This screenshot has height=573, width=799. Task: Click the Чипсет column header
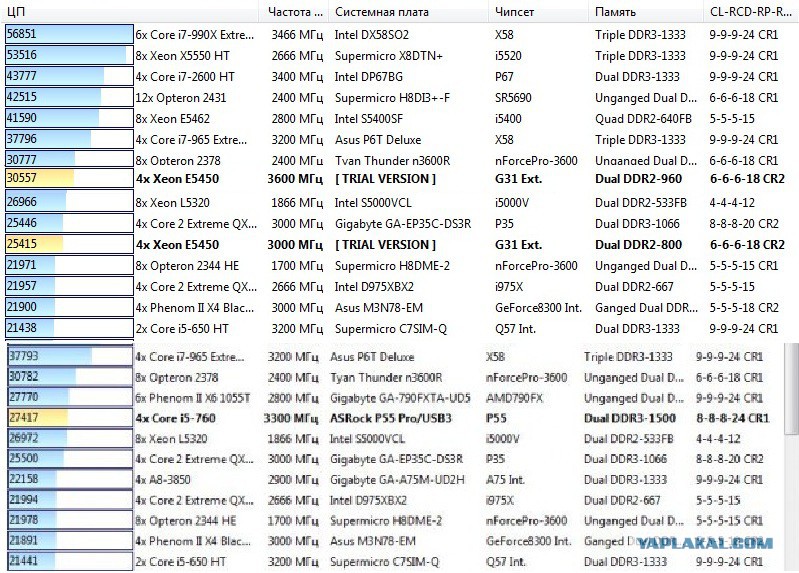[x=514, y=12]
